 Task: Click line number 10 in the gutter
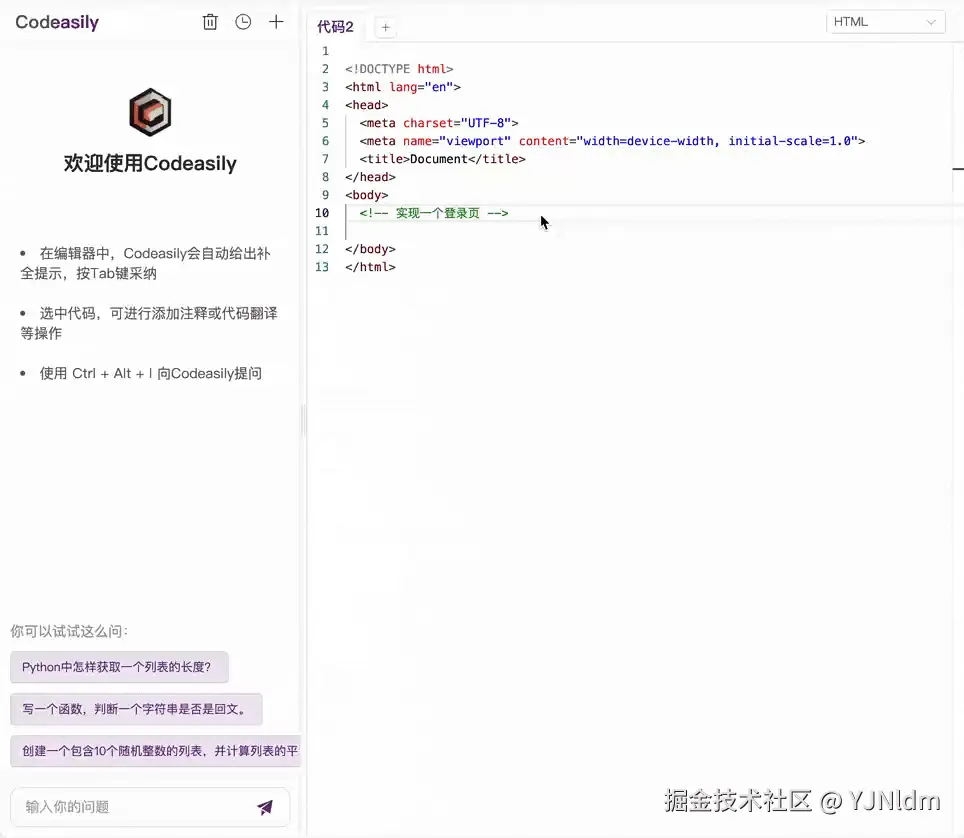tap(322, 213)
